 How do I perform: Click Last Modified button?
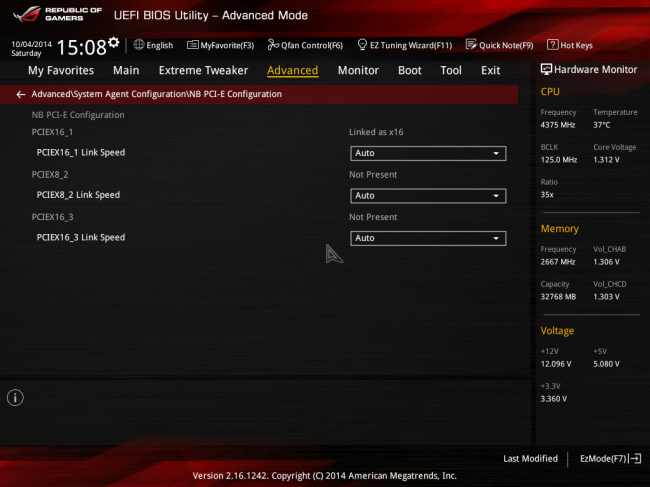[x=530, y=459]
